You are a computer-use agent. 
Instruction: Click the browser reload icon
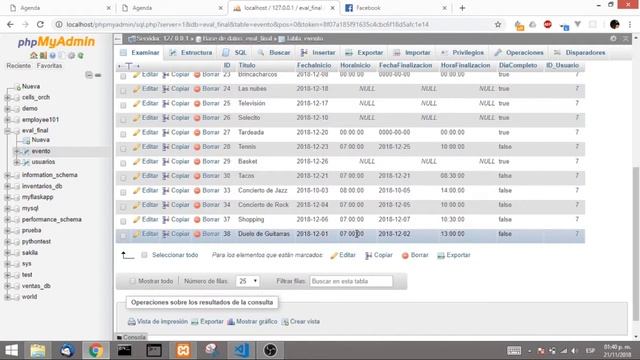40,24
